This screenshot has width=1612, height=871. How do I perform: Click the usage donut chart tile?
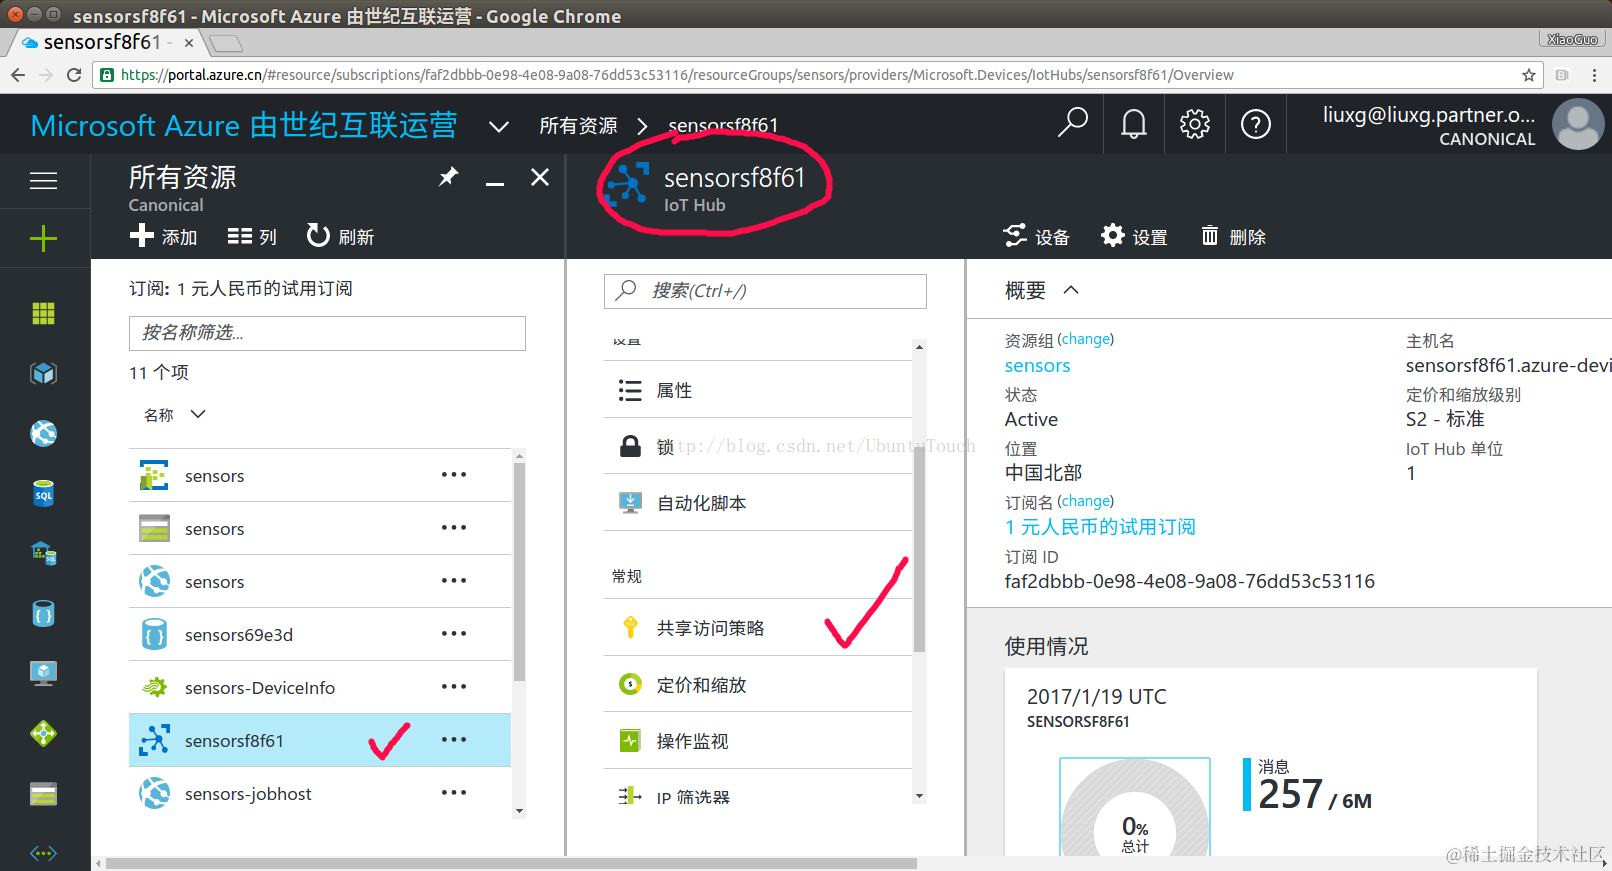[1135, 806]
